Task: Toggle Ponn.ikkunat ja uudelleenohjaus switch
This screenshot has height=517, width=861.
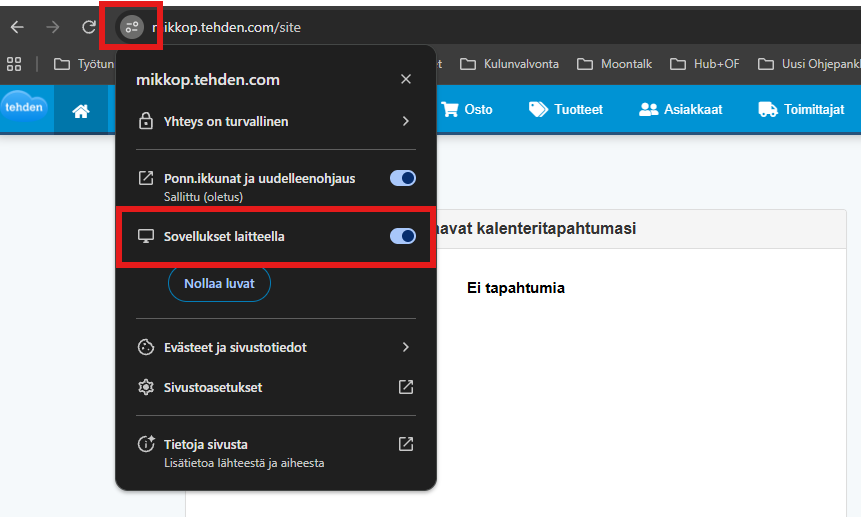Action: 403,178
